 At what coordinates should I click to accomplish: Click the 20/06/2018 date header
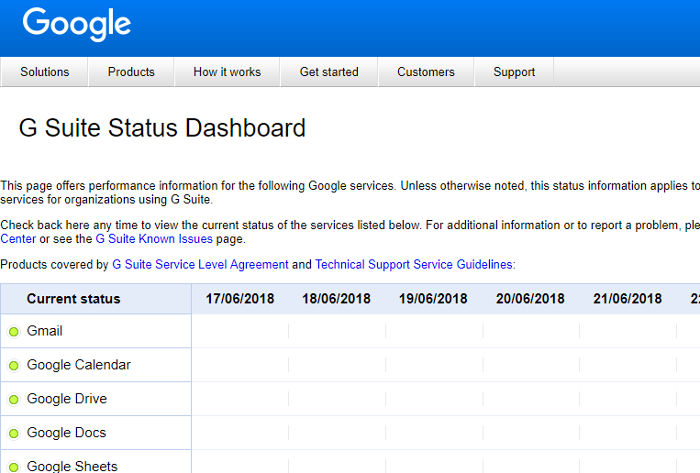pos(530,299)
